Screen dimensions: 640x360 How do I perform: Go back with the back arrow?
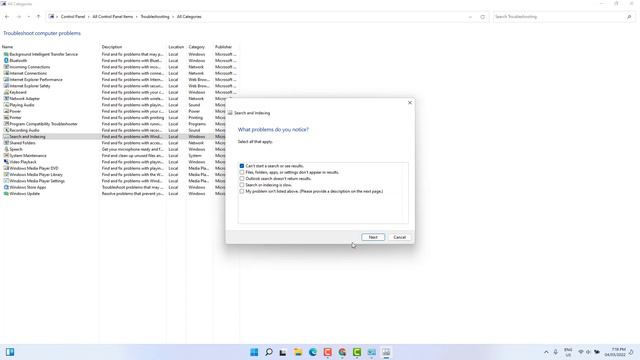(x=7, y=17)
